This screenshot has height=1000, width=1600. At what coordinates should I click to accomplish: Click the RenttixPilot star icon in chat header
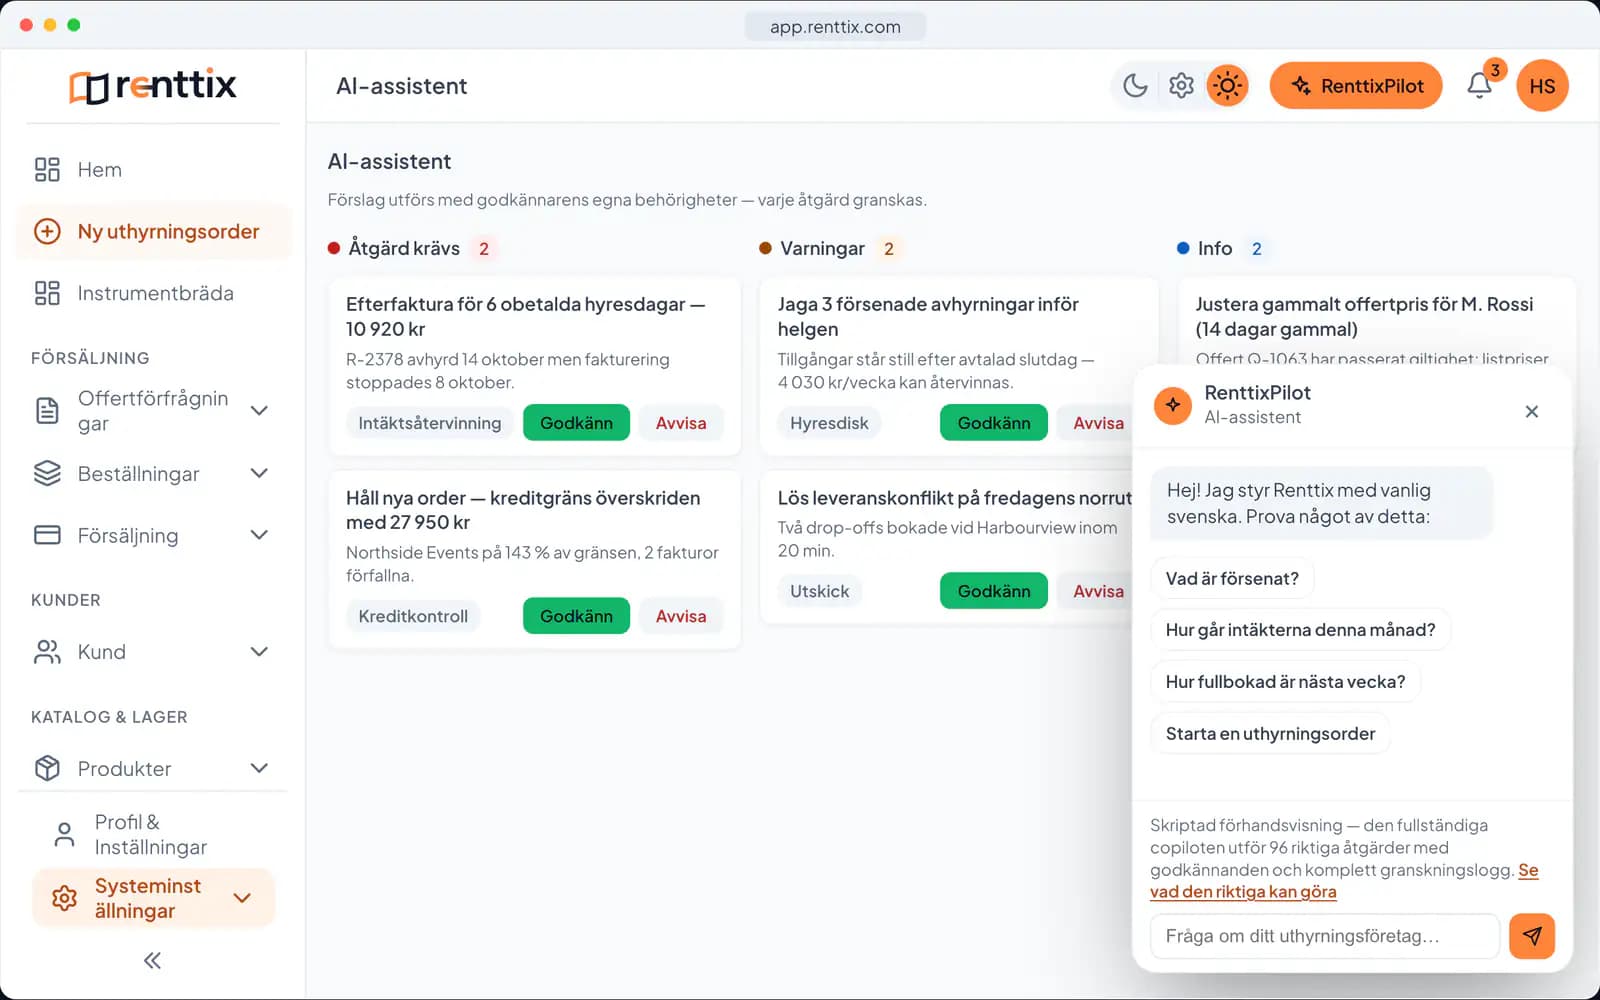[1173, 405]
